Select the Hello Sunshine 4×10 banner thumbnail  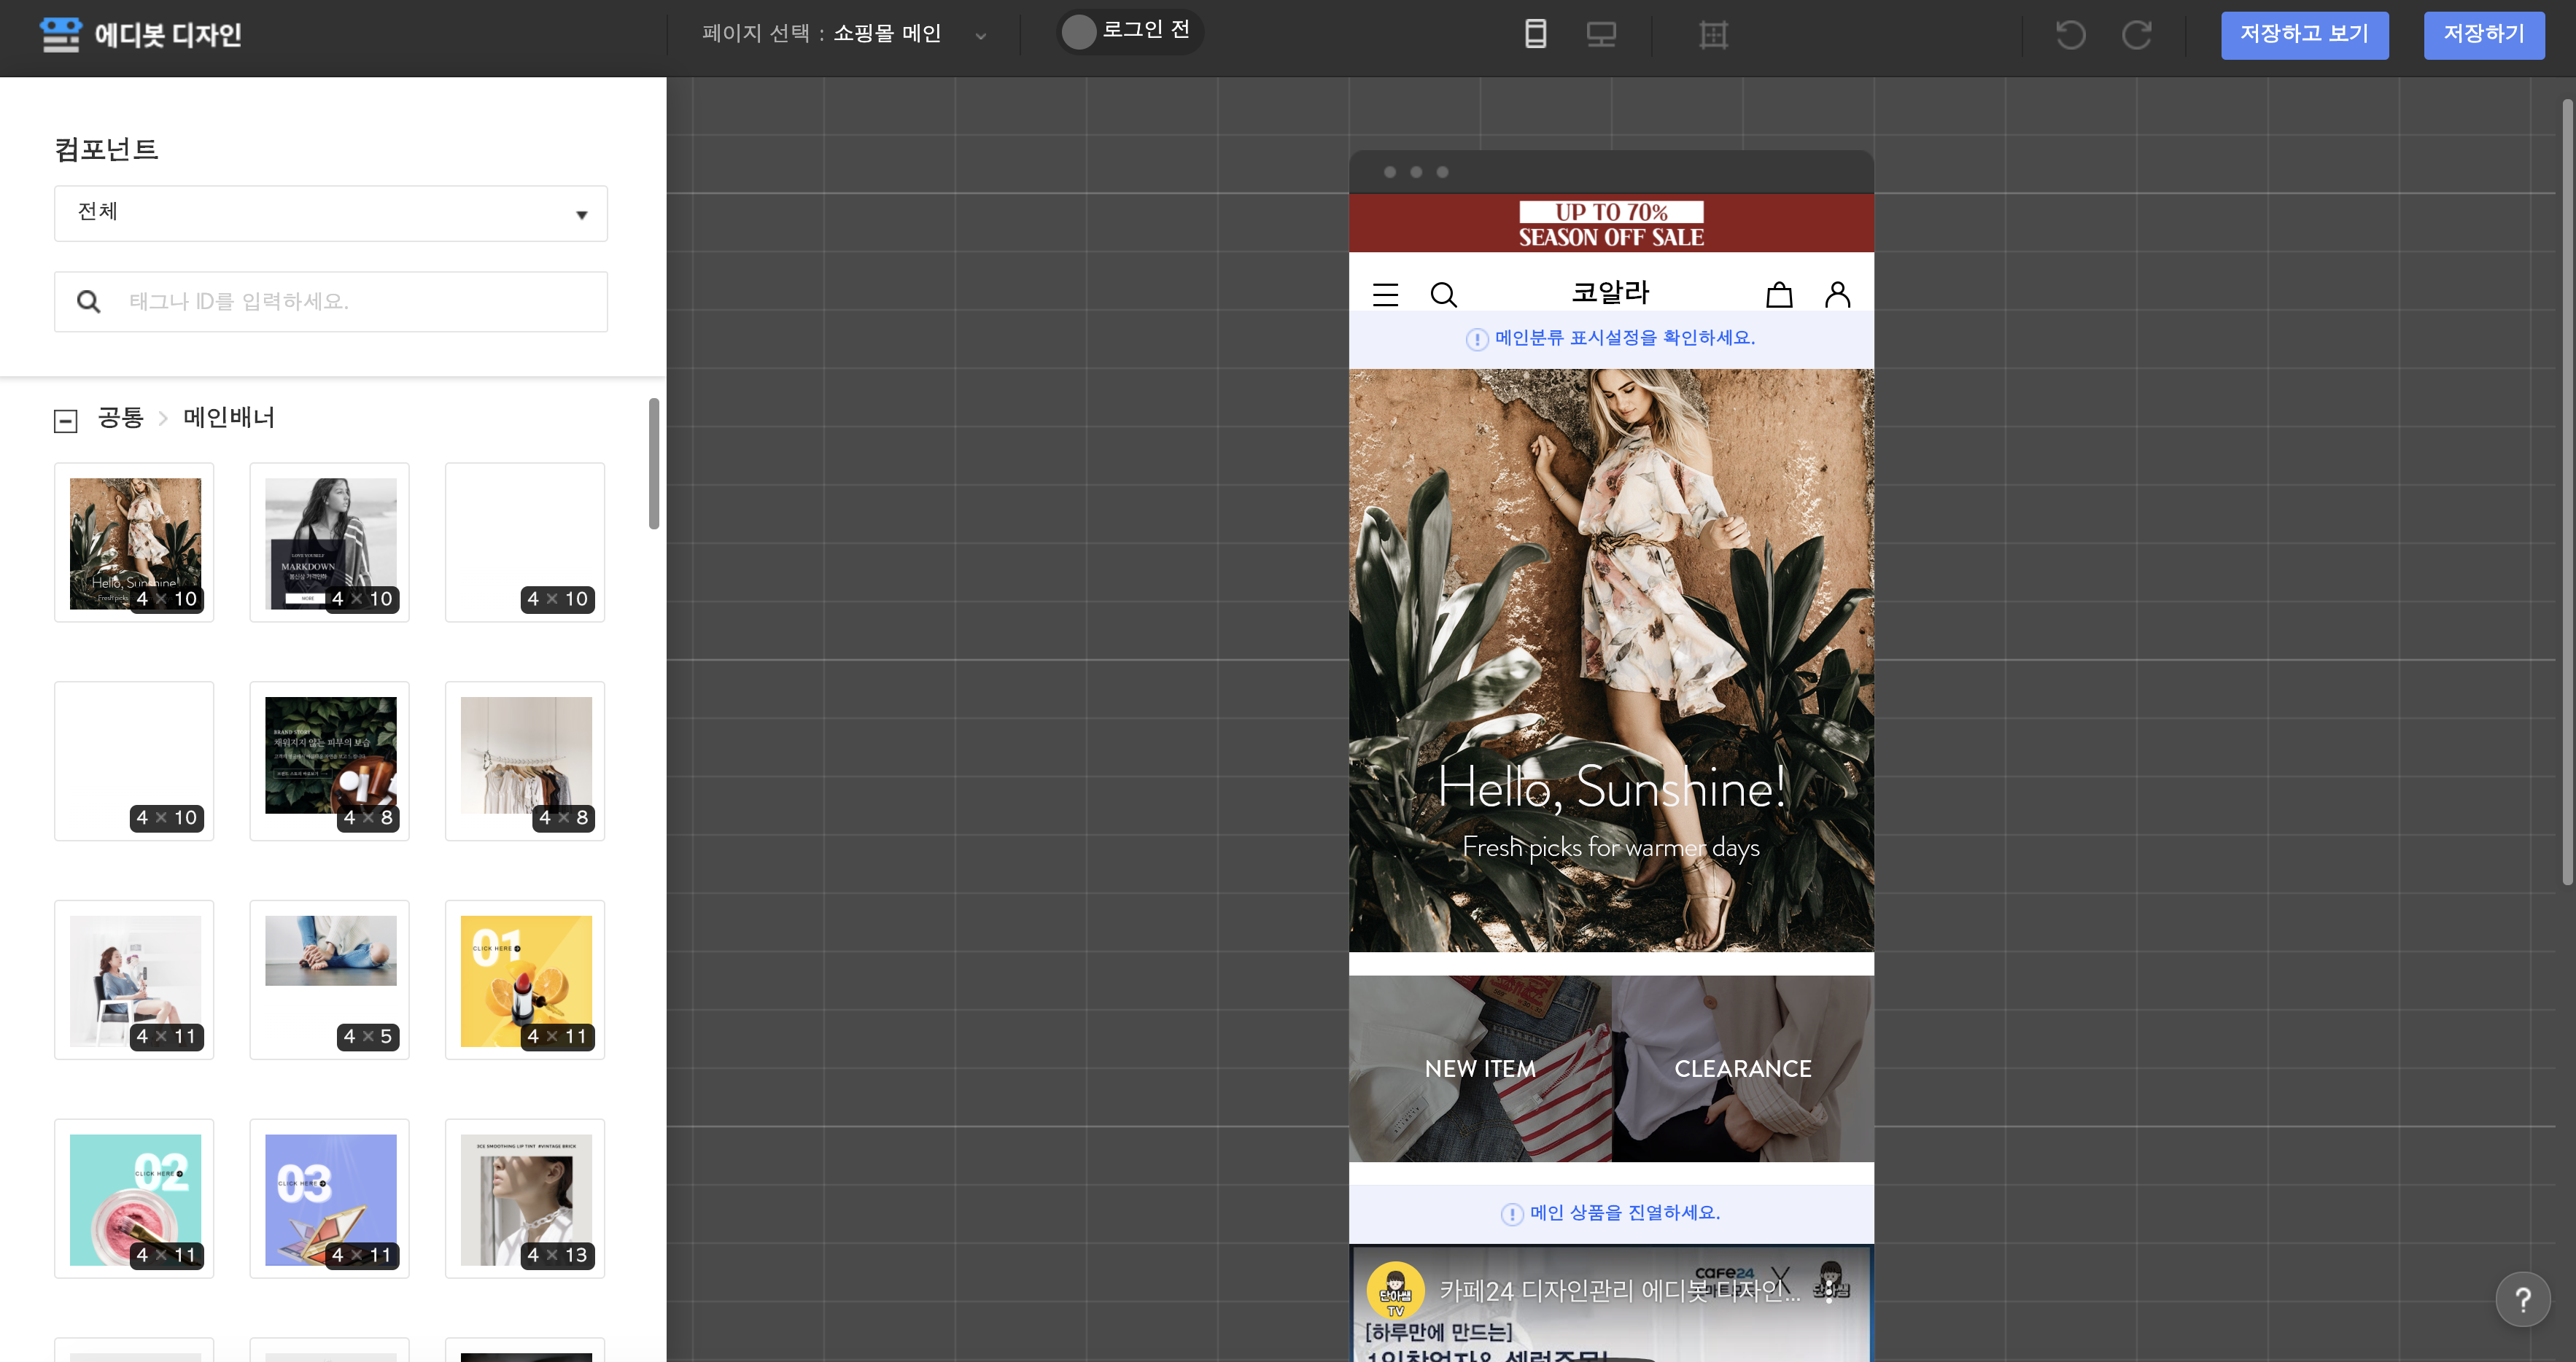tap(134, 542)
